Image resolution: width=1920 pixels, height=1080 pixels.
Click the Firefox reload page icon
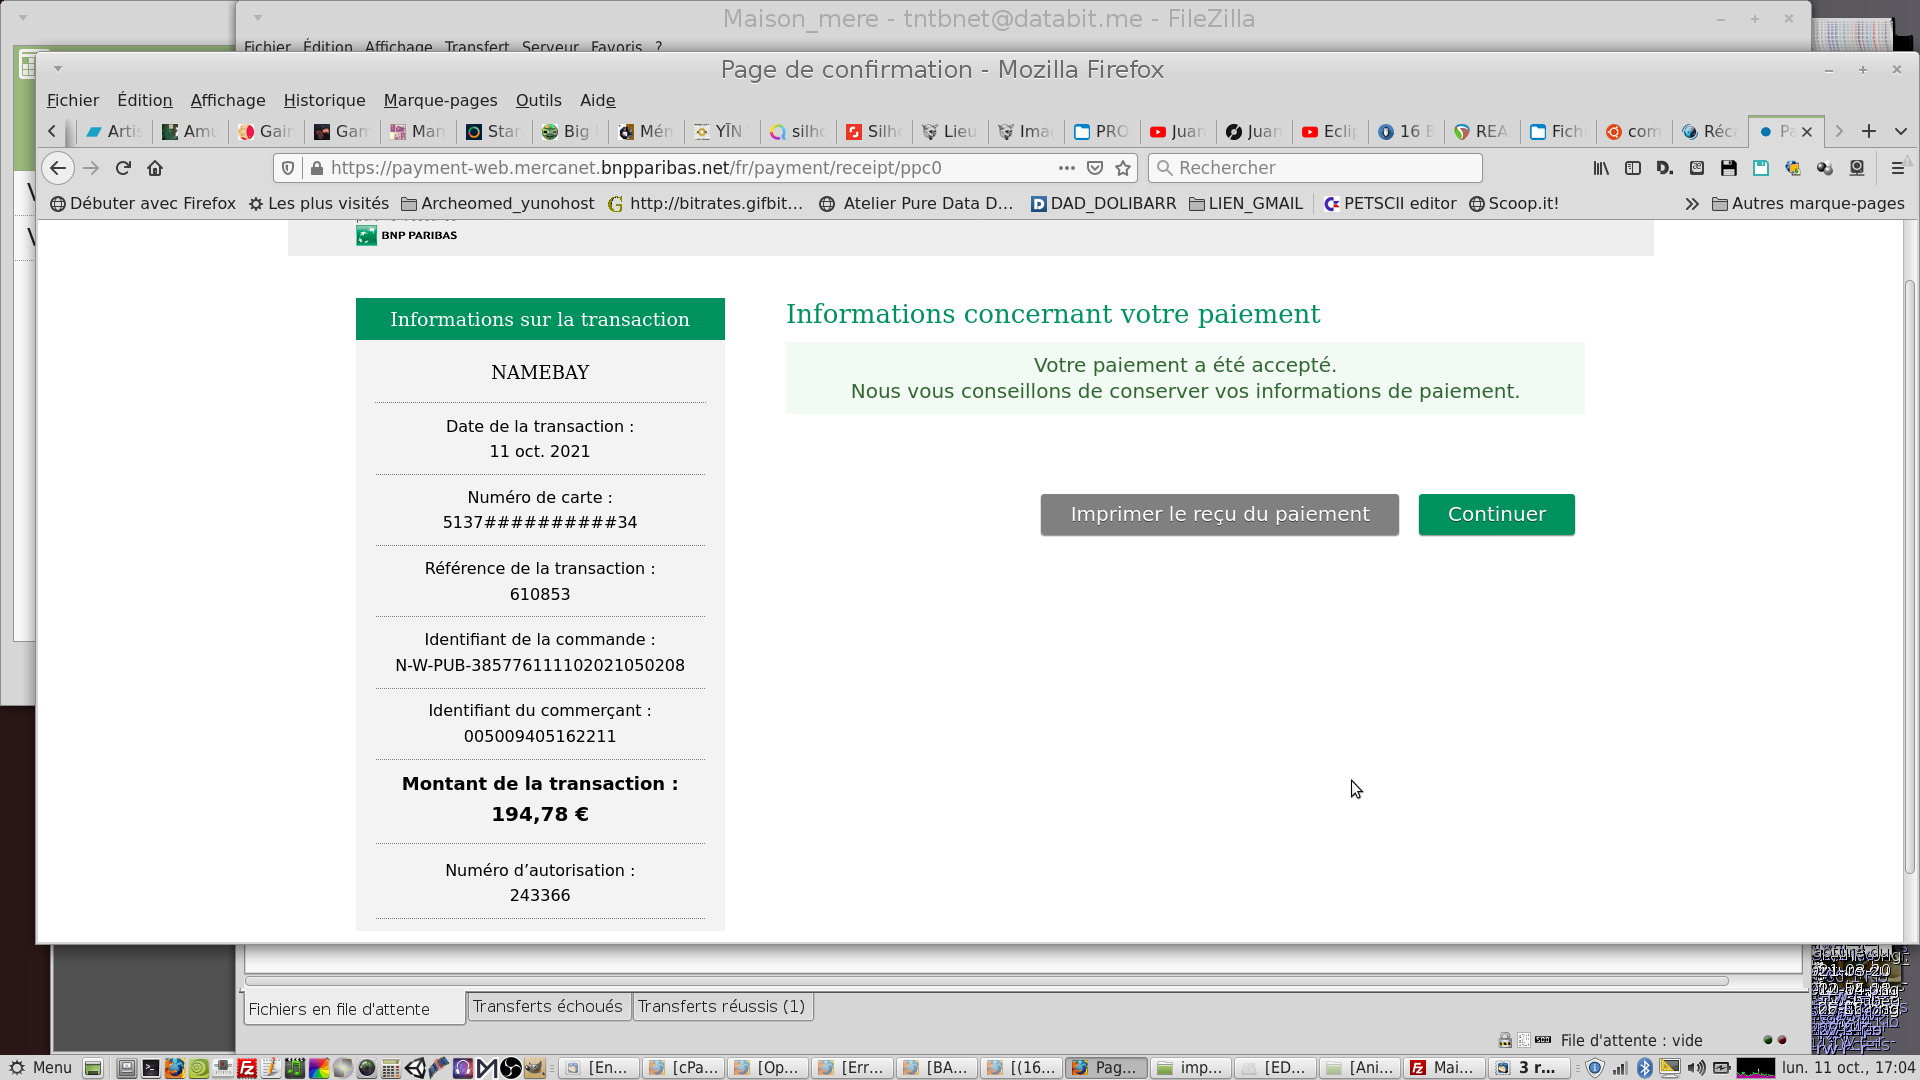point(123,168)
